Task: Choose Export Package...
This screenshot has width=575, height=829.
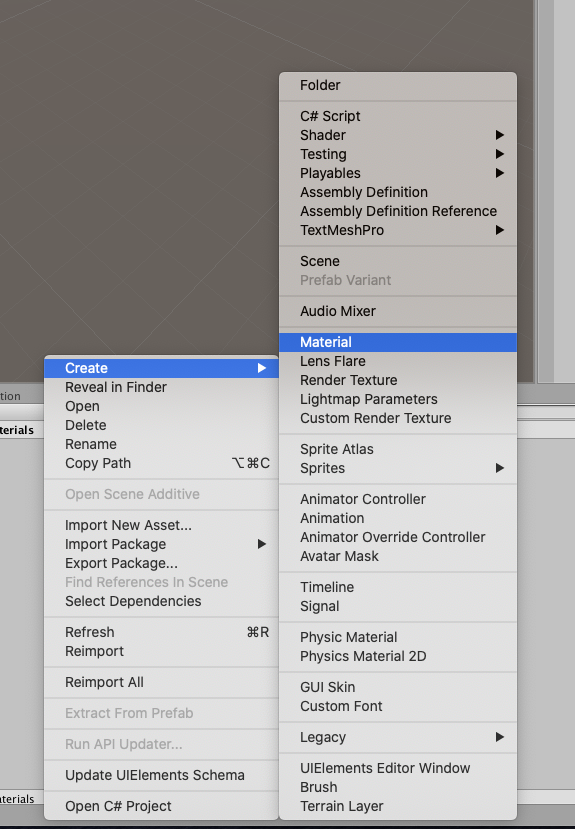Action: tap(161, 563)
